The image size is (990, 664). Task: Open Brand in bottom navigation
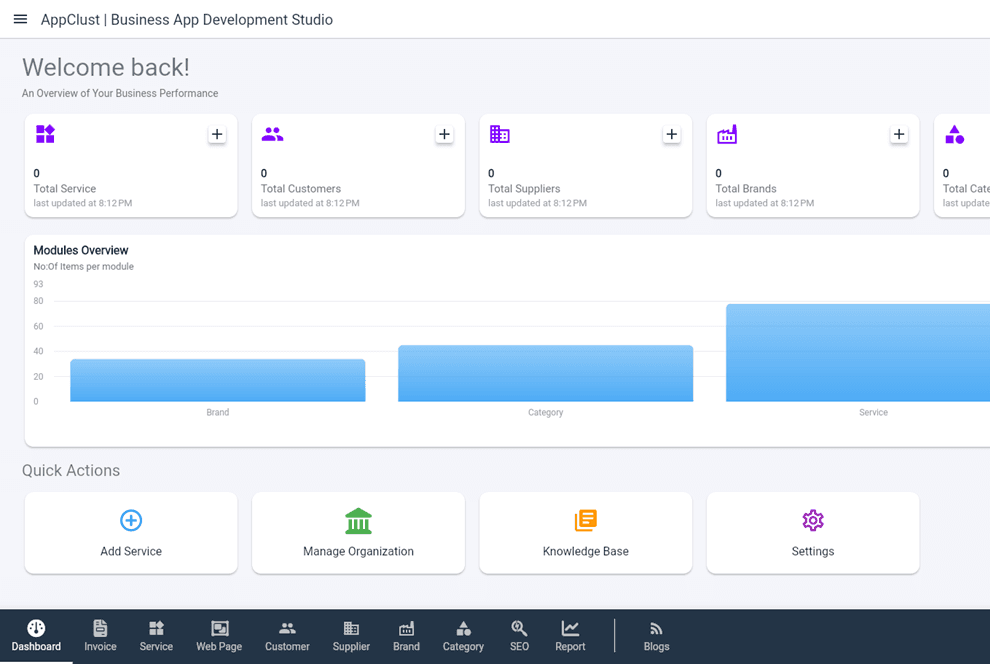tap(406, 636)
